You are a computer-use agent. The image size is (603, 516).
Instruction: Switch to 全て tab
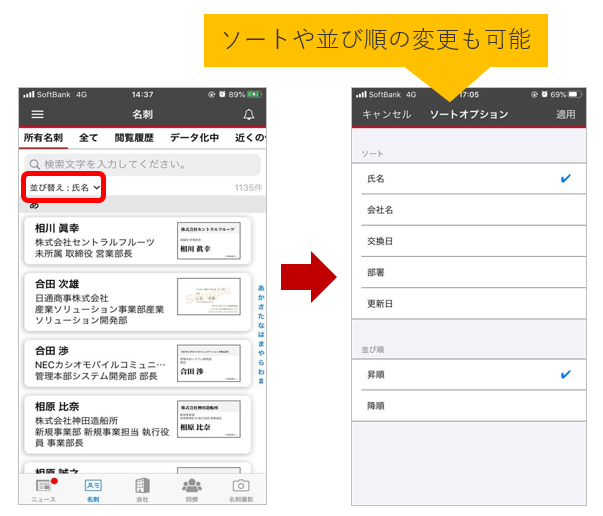point(88,138)
